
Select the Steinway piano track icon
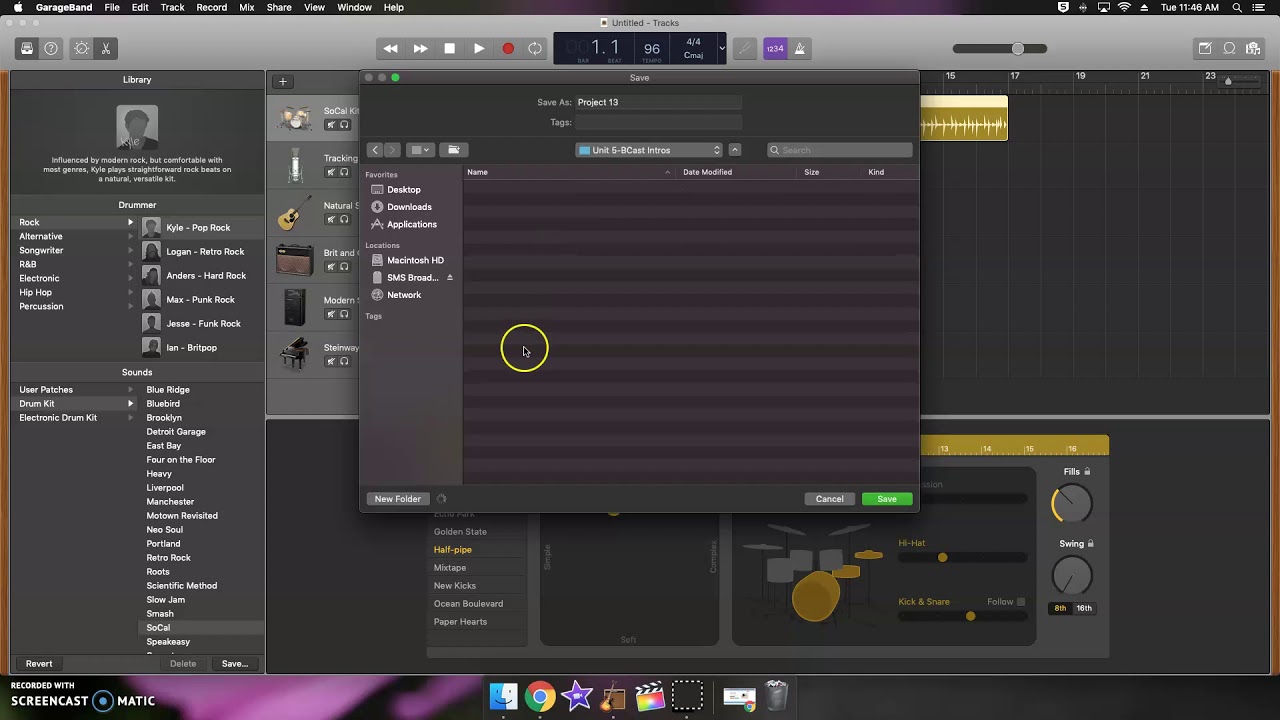[x=294, y=356]
